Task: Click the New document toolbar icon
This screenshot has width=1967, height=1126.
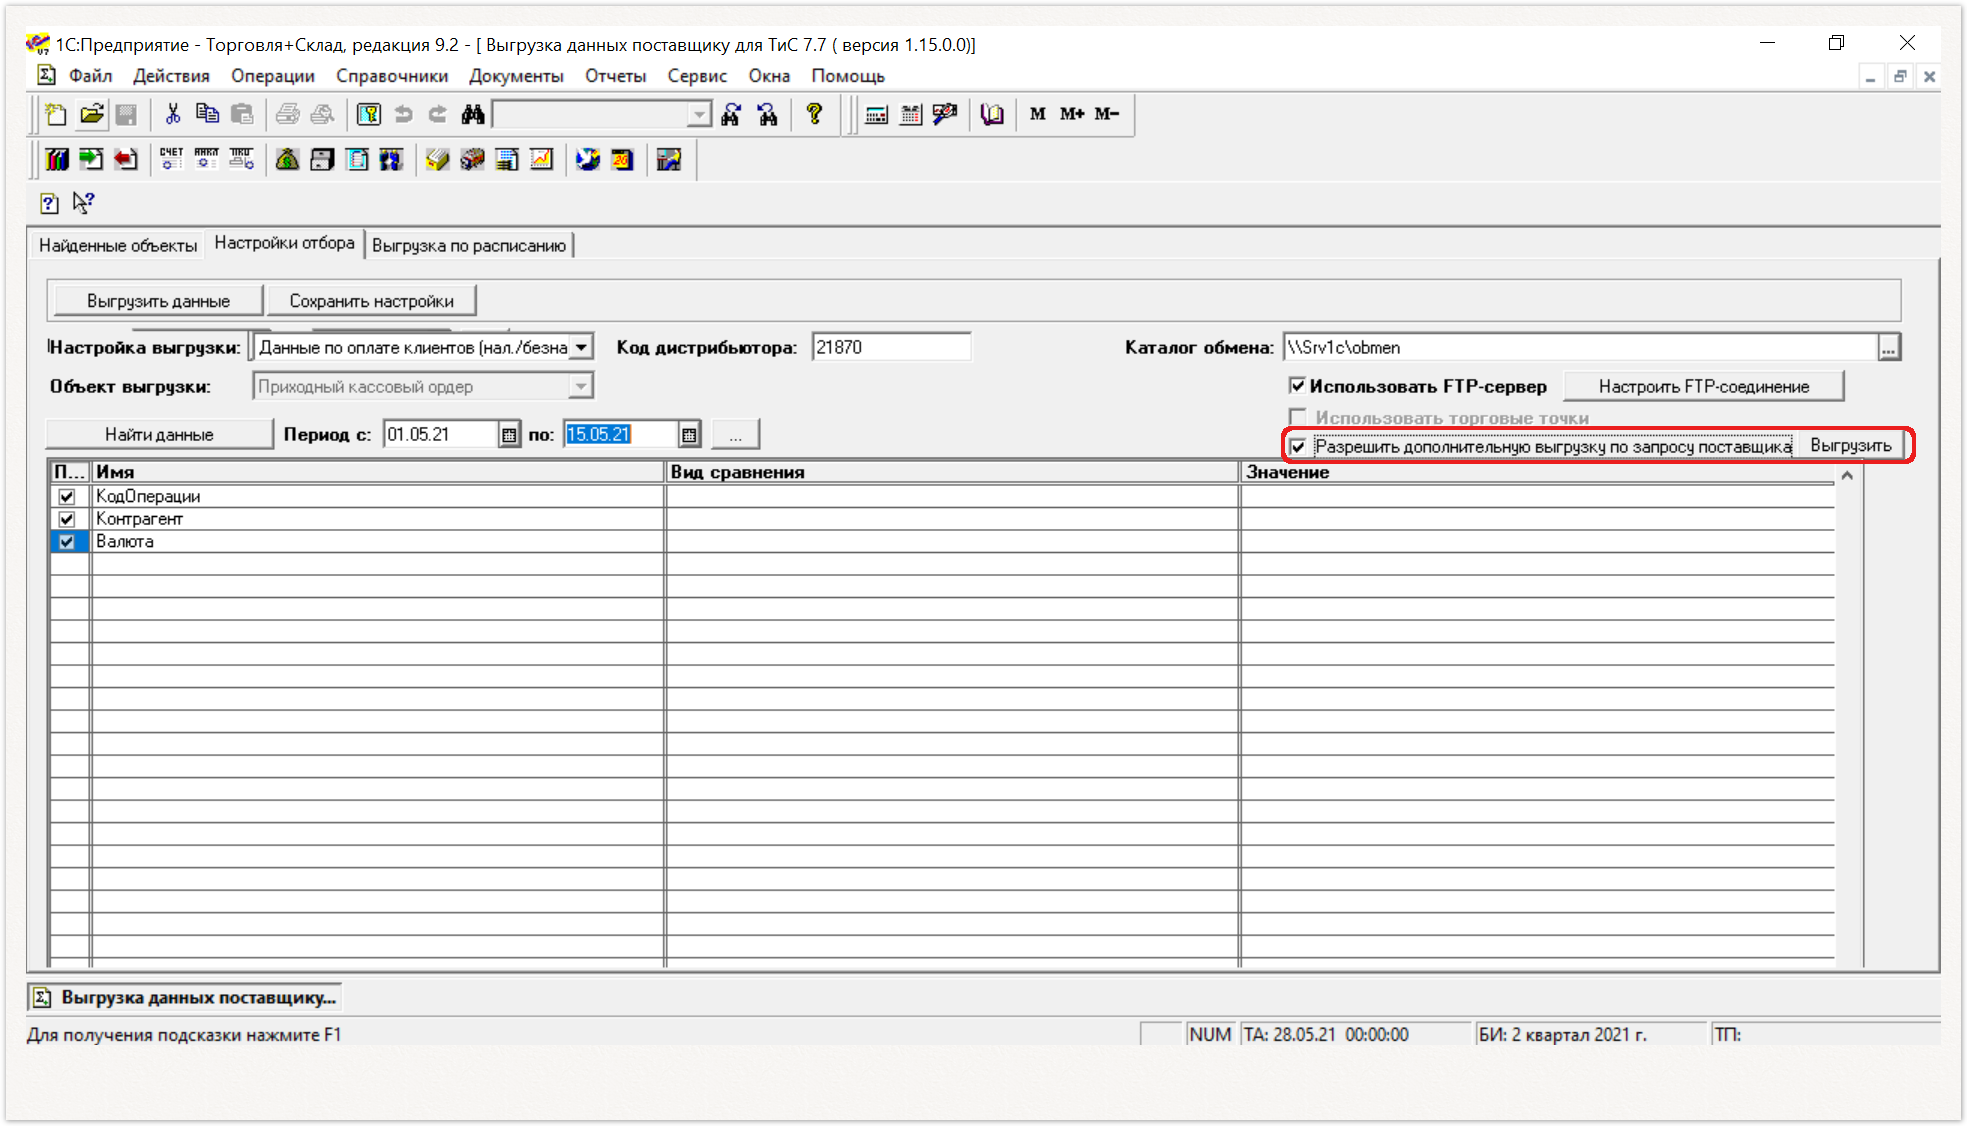Action: pyautogui.click(x=56, y=115)
